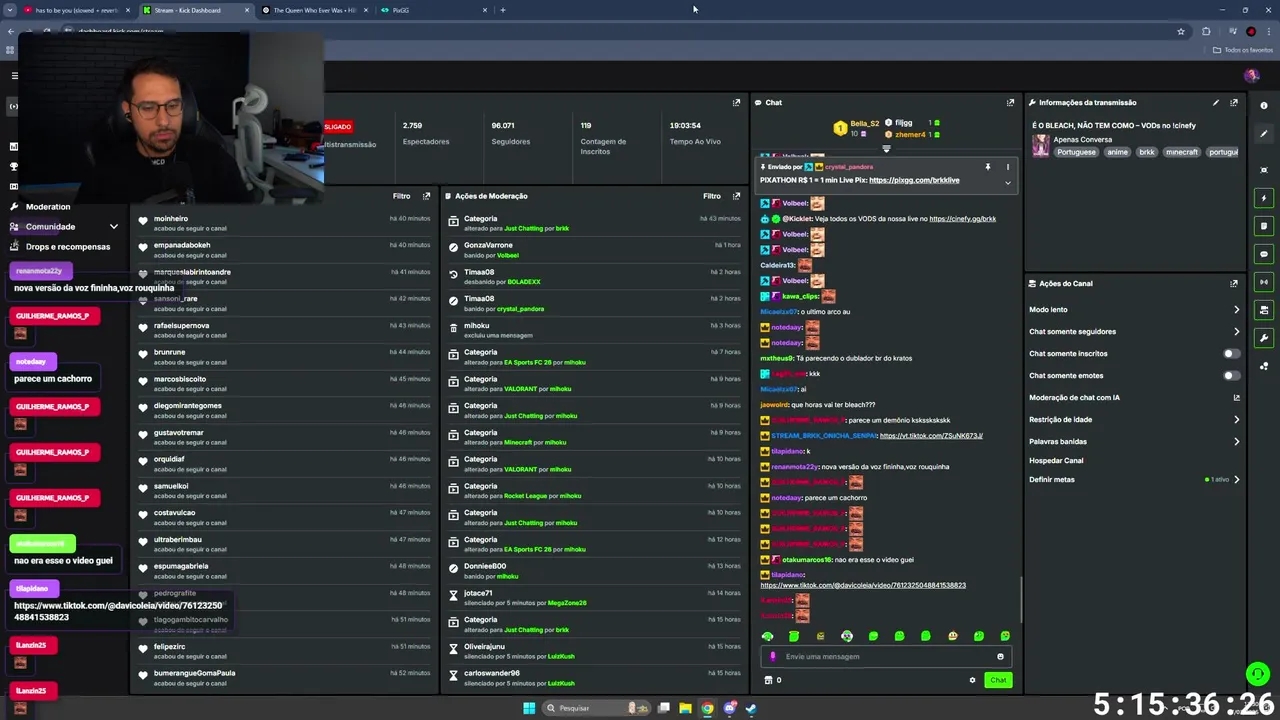This screenshot has width=1280, height=720.
Task: Click moderation entry GonzaVarrone
Action: pos(488,245)
